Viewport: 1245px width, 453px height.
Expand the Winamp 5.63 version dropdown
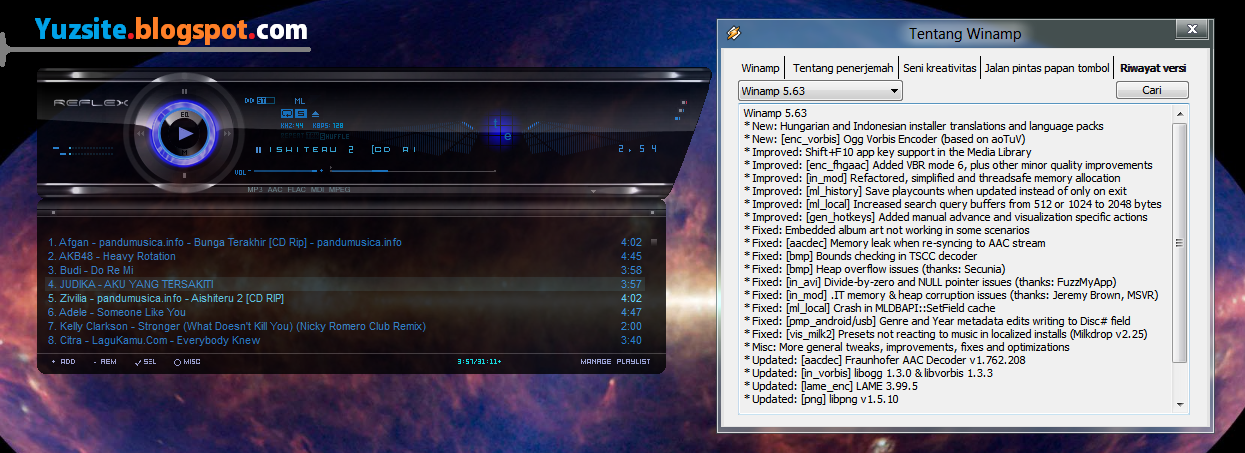click(x=820, y=91)
